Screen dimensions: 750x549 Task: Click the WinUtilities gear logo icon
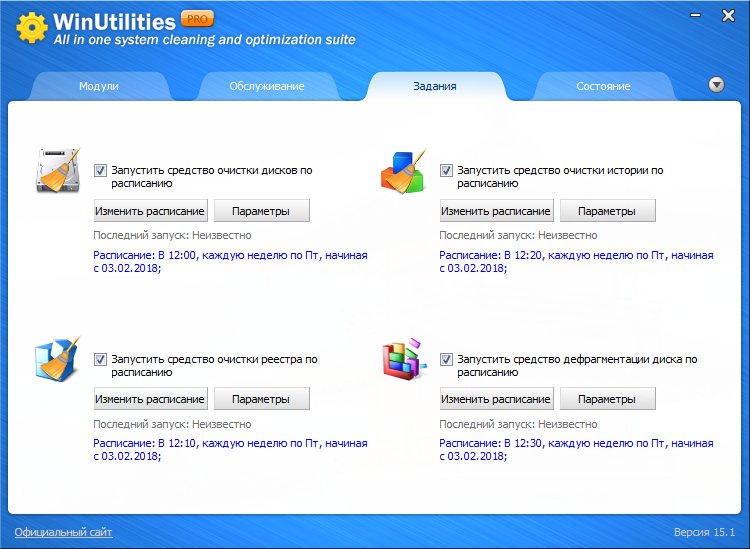pyautogui.click(x=32, y=27)
